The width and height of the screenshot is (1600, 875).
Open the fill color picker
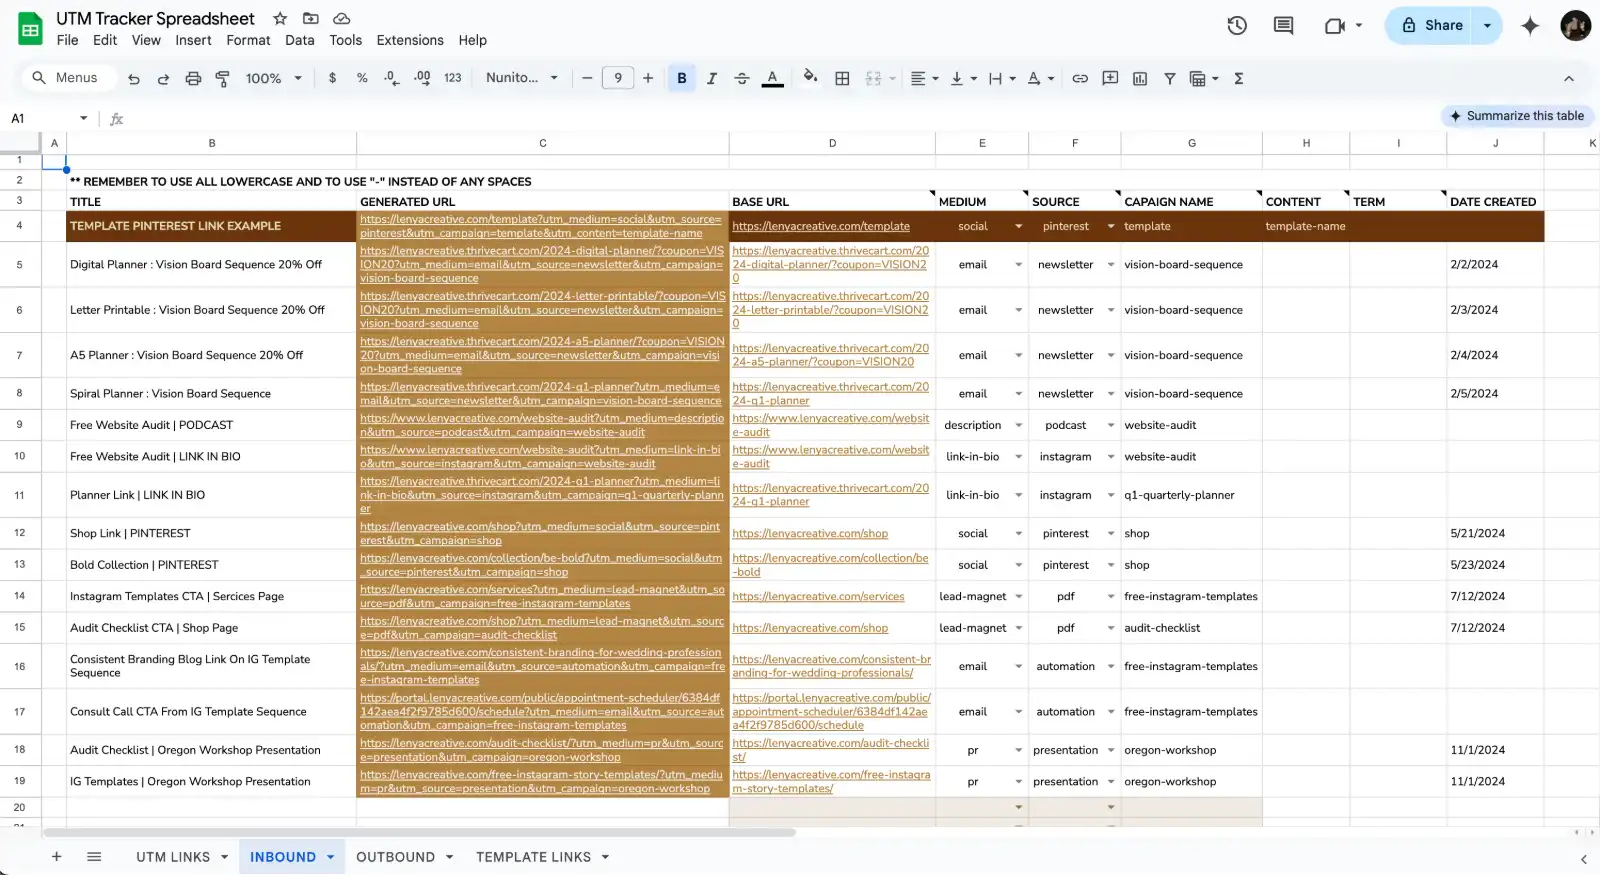pos(810,78)
